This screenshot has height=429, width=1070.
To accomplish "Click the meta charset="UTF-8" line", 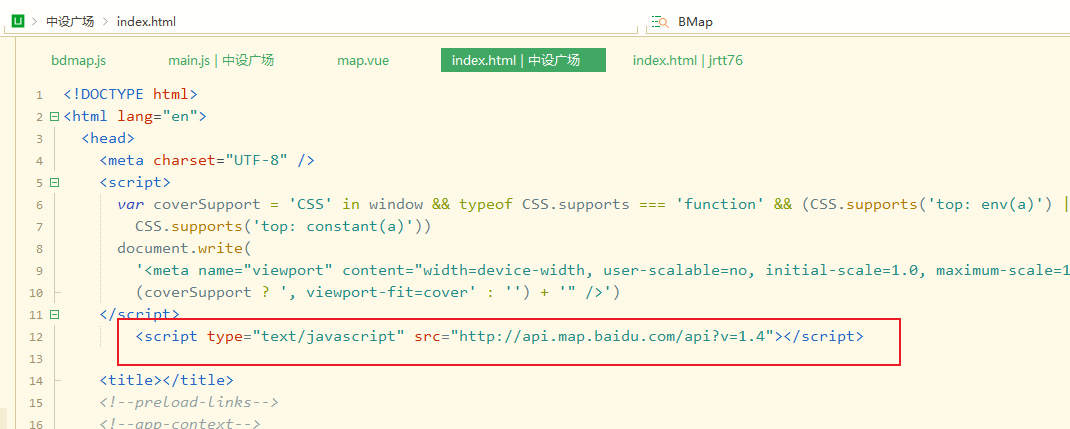I will (207, 160).
